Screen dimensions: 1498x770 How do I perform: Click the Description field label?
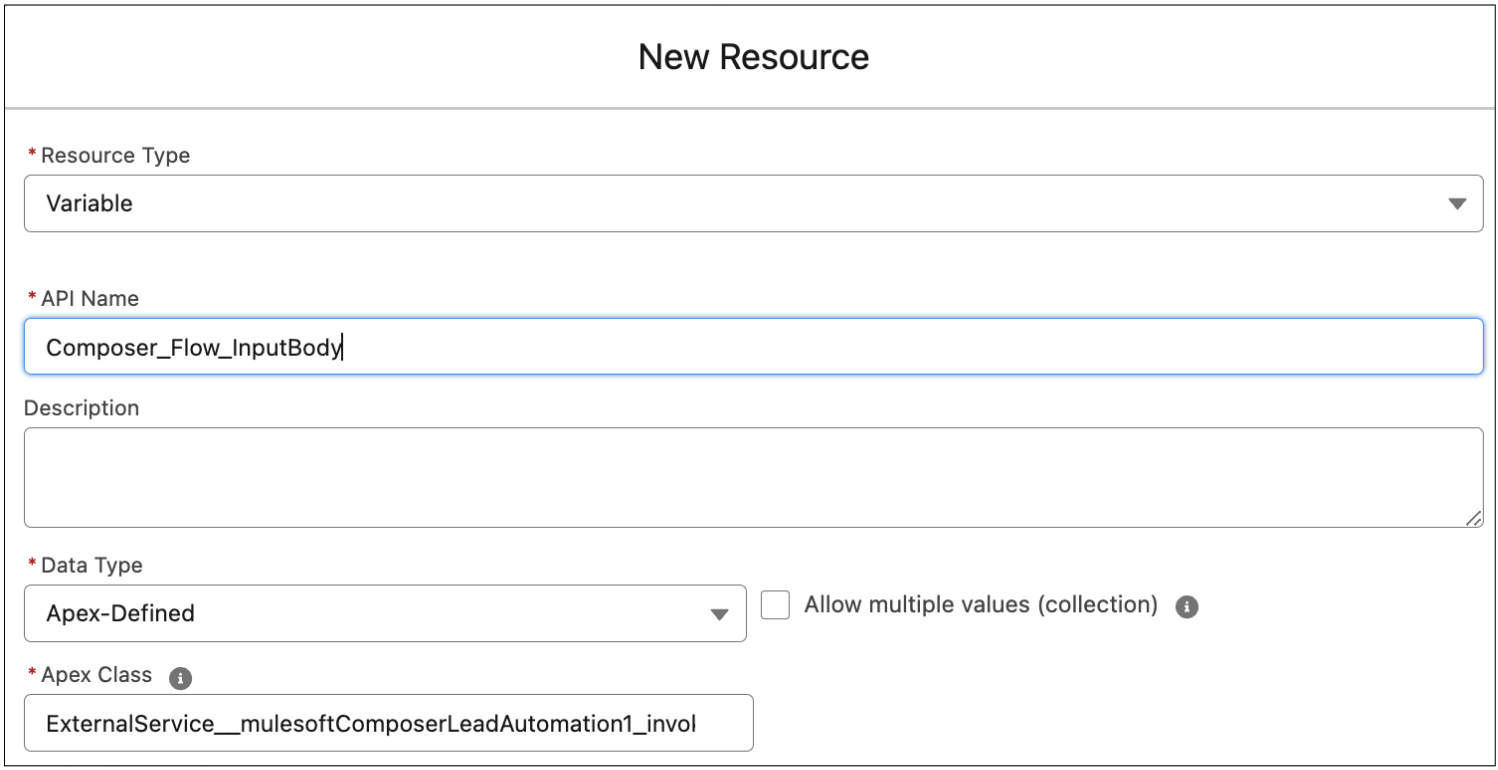click(x=81, y=409)
